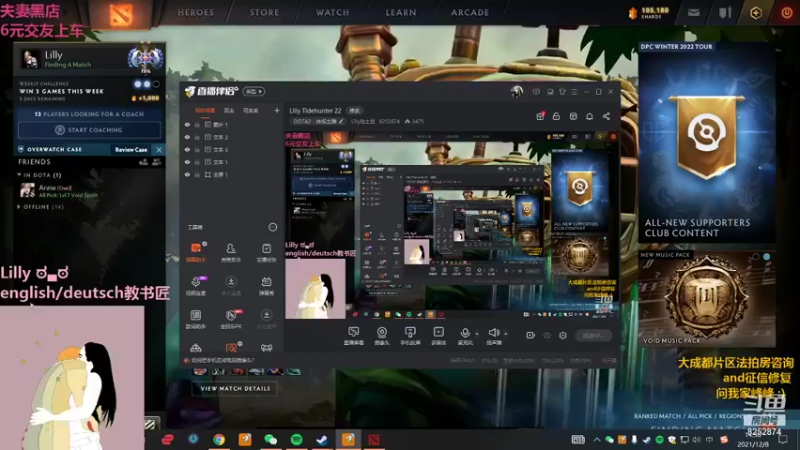Toggle visibility of 文本 1 source
This screenshot has height=450, width=800.
click(x=187, y=162)
